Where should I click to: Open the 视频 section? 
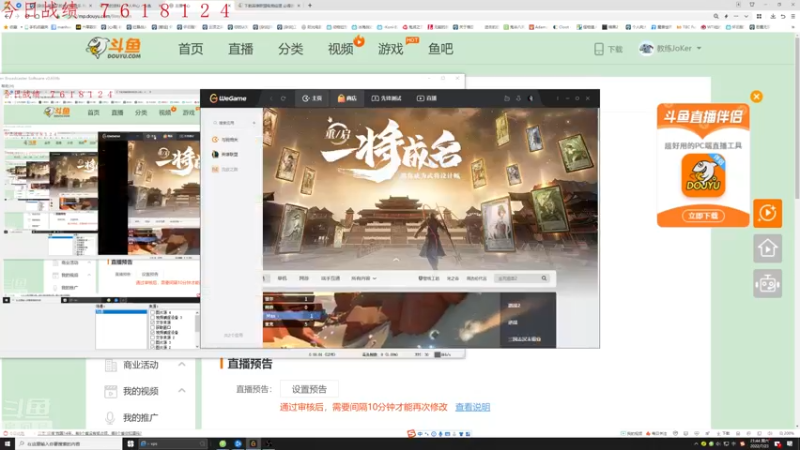pyautogui.click(x=340, y=49)
